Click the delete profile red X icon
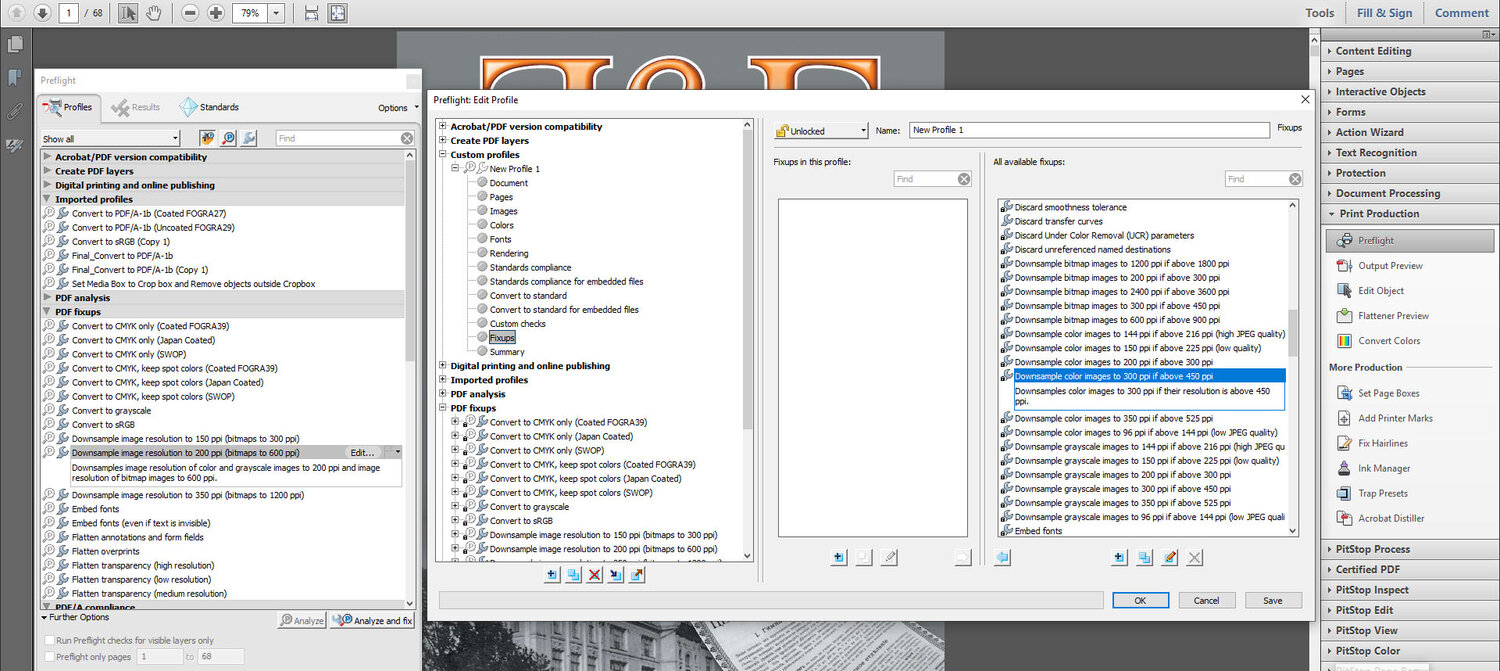 (594, 575)
